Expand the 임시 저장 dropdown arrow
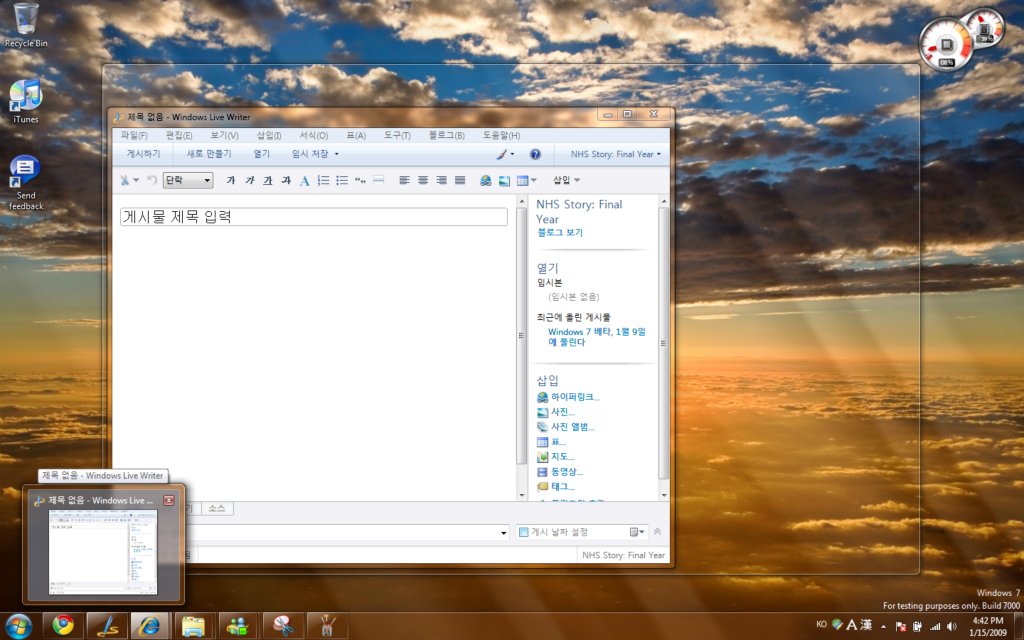The height and width of the screenshot is (640, 1024). 336,154
